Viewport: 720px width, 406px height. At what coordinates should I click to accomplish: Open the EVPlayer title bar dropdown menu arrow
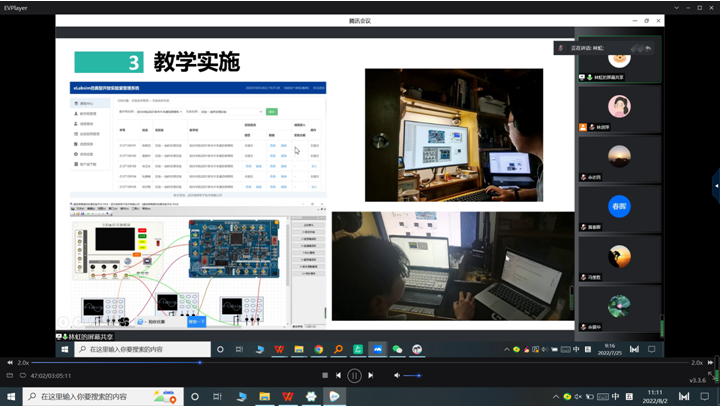[x=676, y=8]
